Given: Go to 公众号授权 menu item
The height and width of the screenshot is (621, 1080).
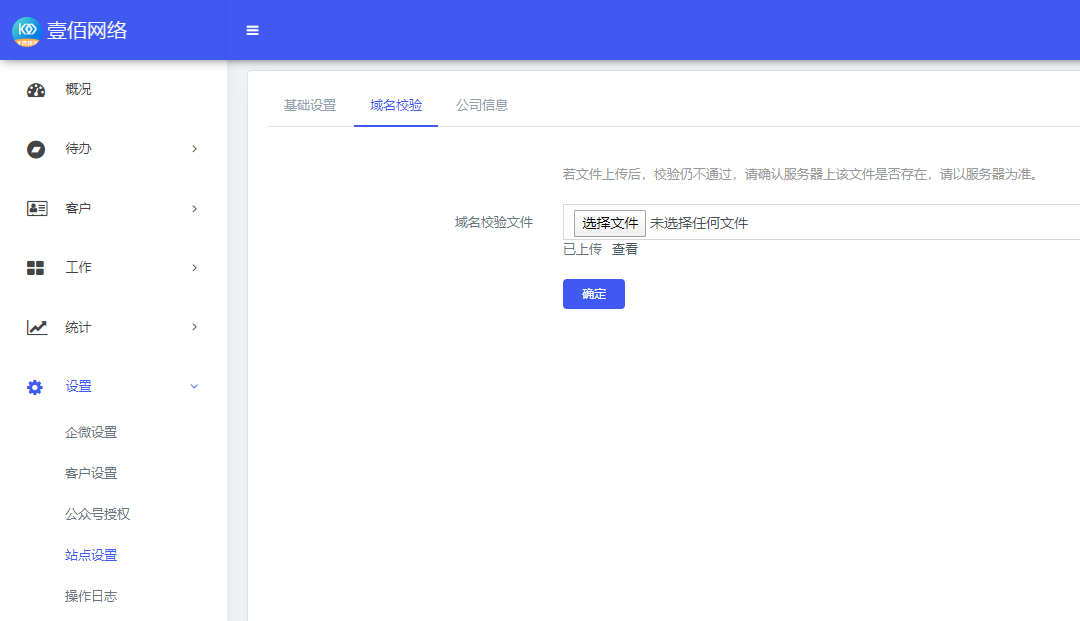Looking at the screenshot, I should [97, 514].
